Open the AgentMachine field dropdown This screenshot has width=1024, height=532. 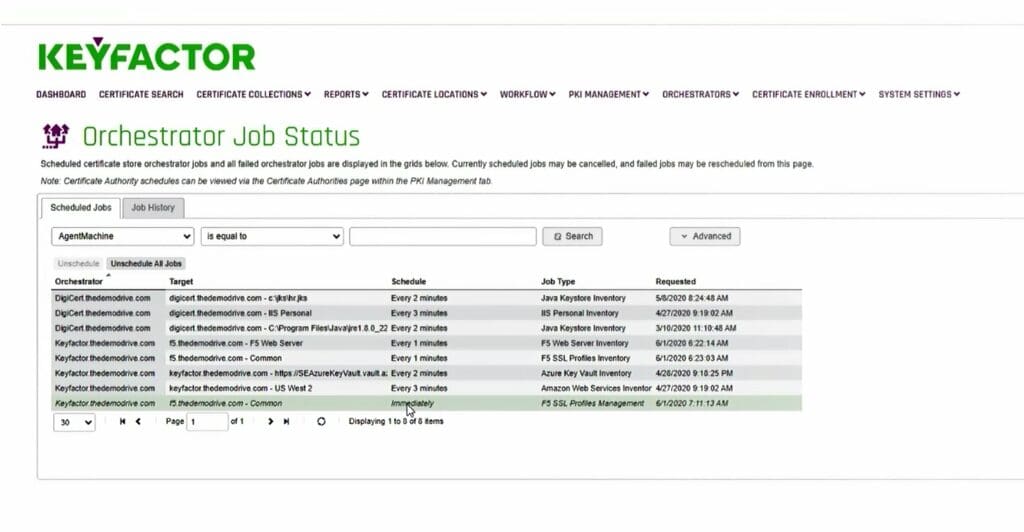coord(123,236)
